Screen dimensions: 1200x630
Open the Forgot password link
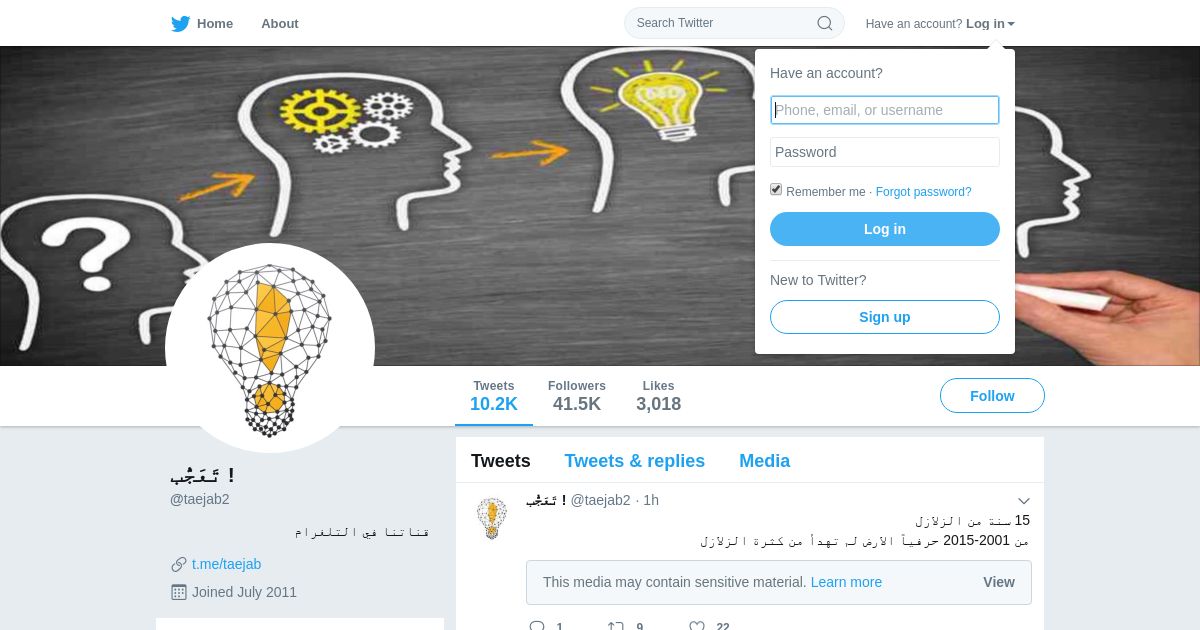coord(924,192)
